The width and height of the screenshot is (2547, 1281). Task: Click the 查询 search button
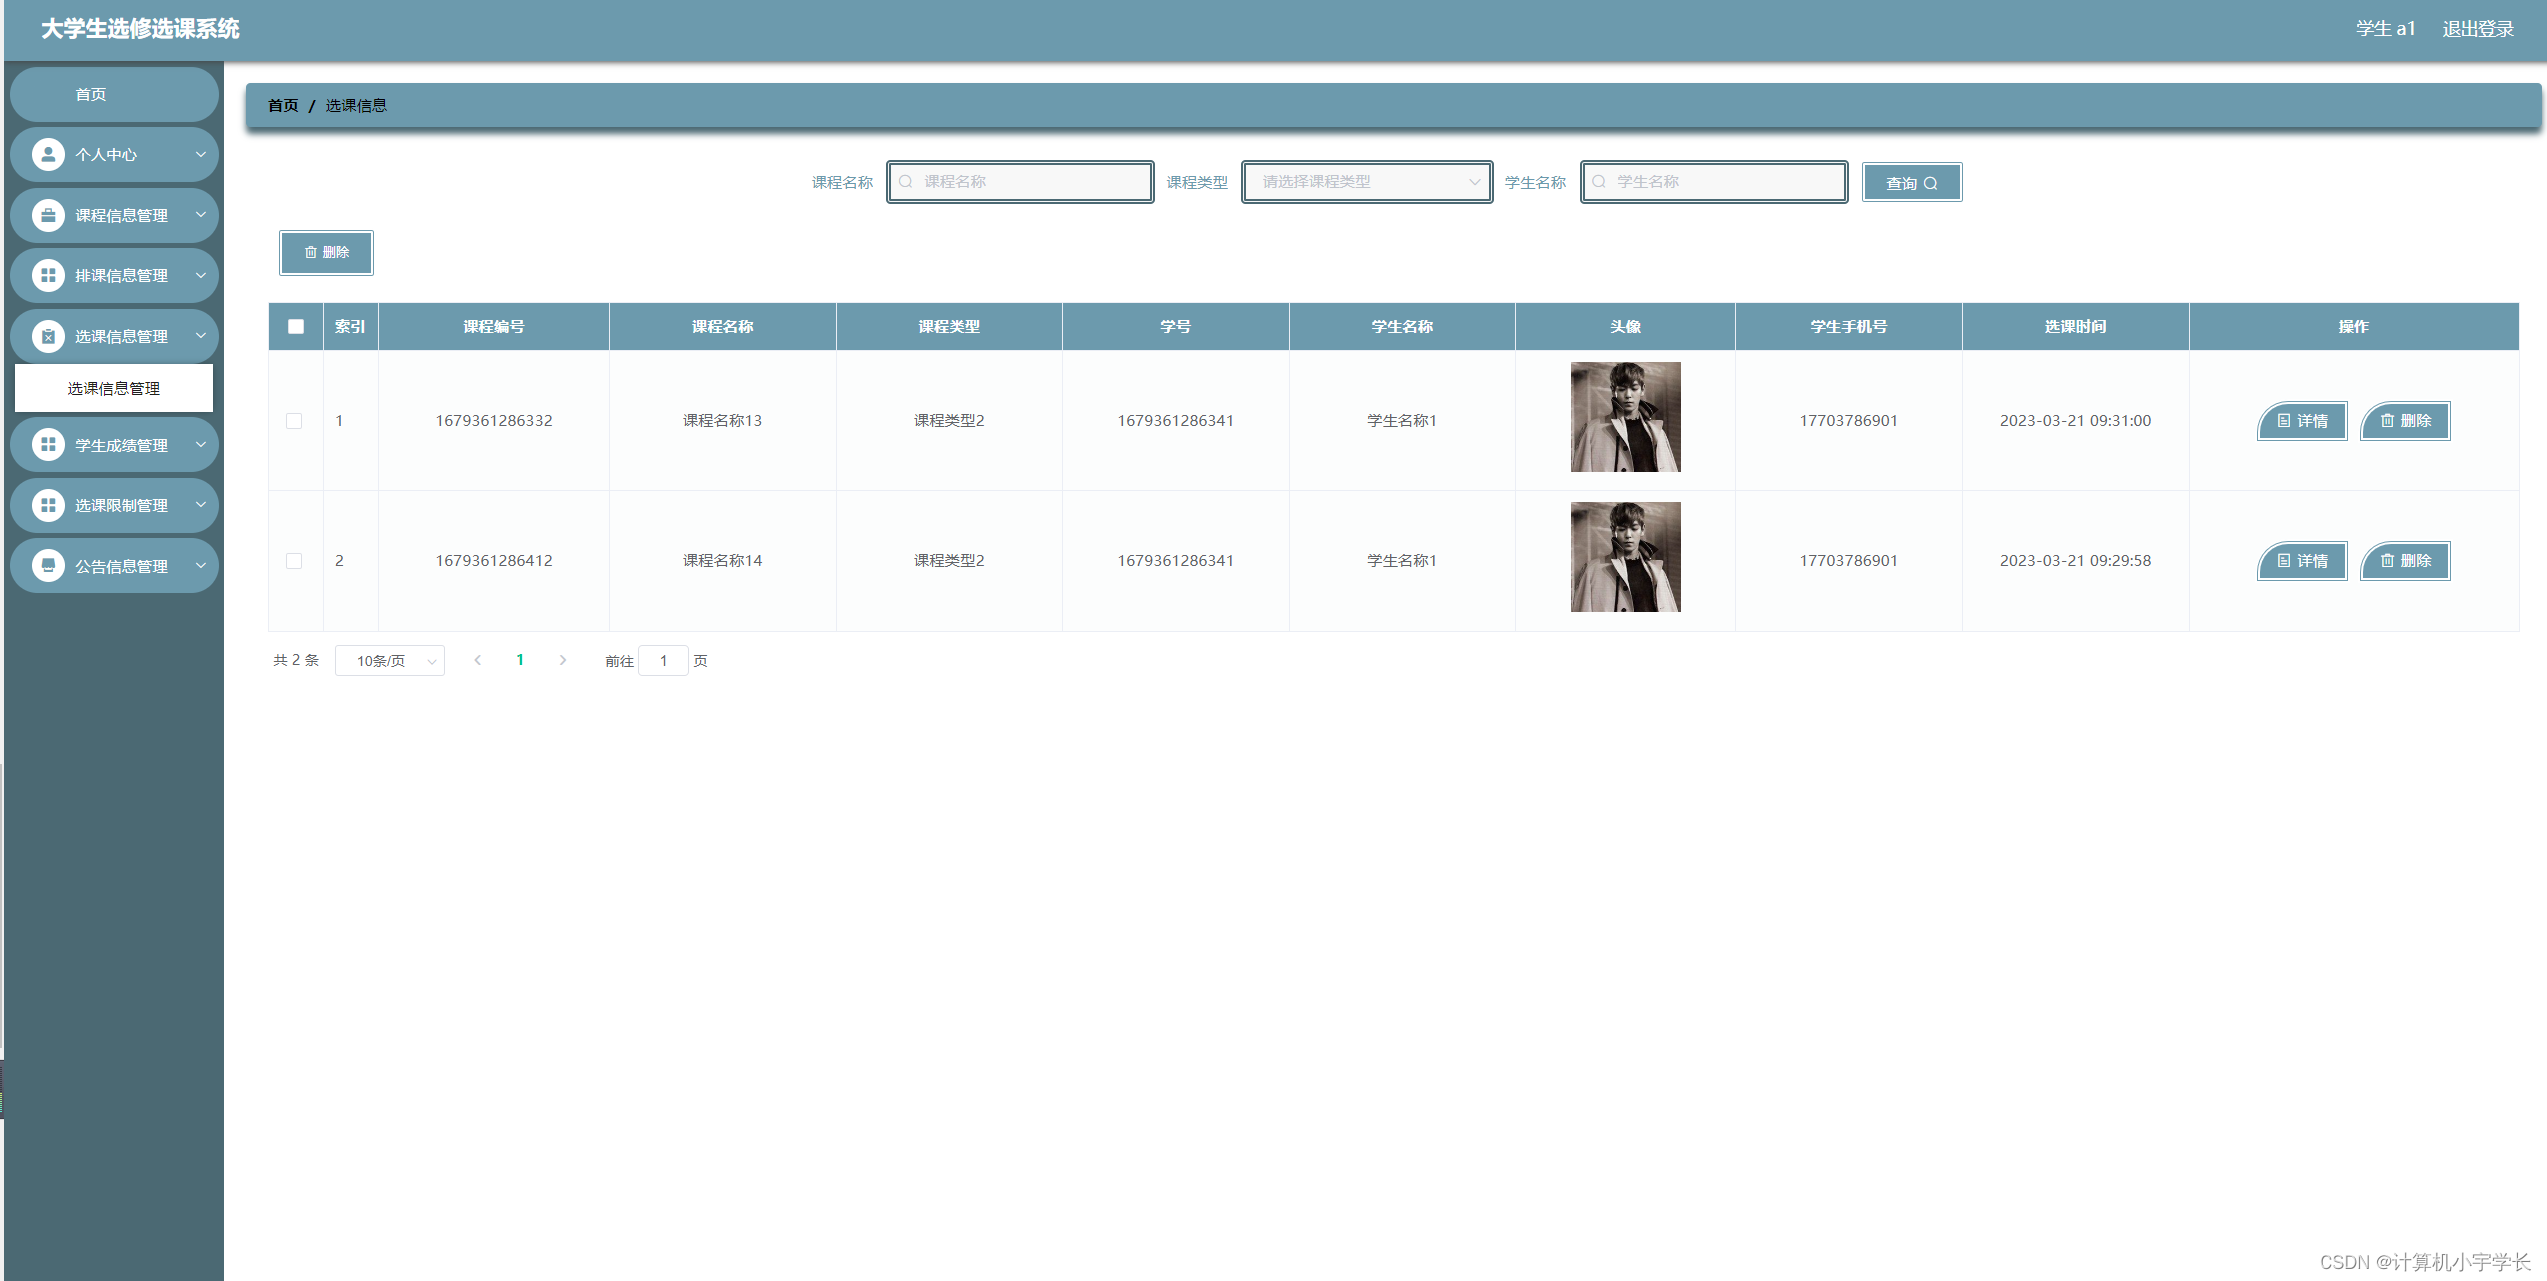tap(1911, 183)
